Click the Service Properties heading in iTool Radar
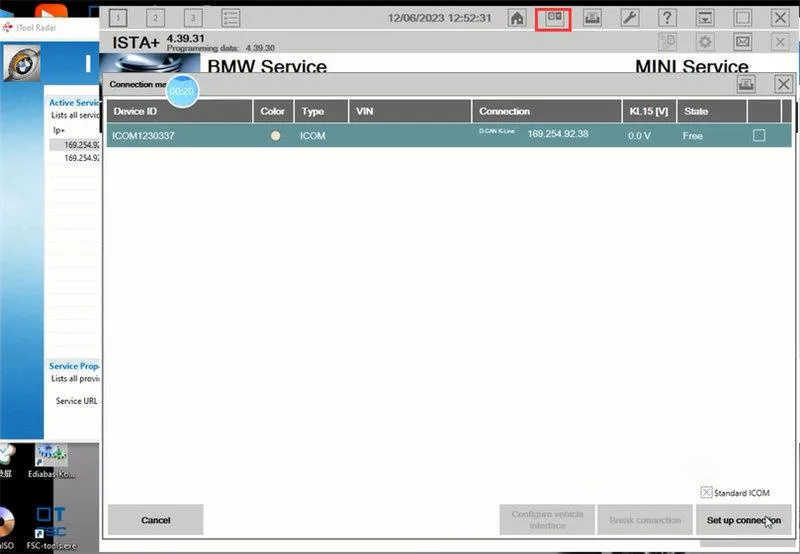800x554 pixels. coord(74,366)
